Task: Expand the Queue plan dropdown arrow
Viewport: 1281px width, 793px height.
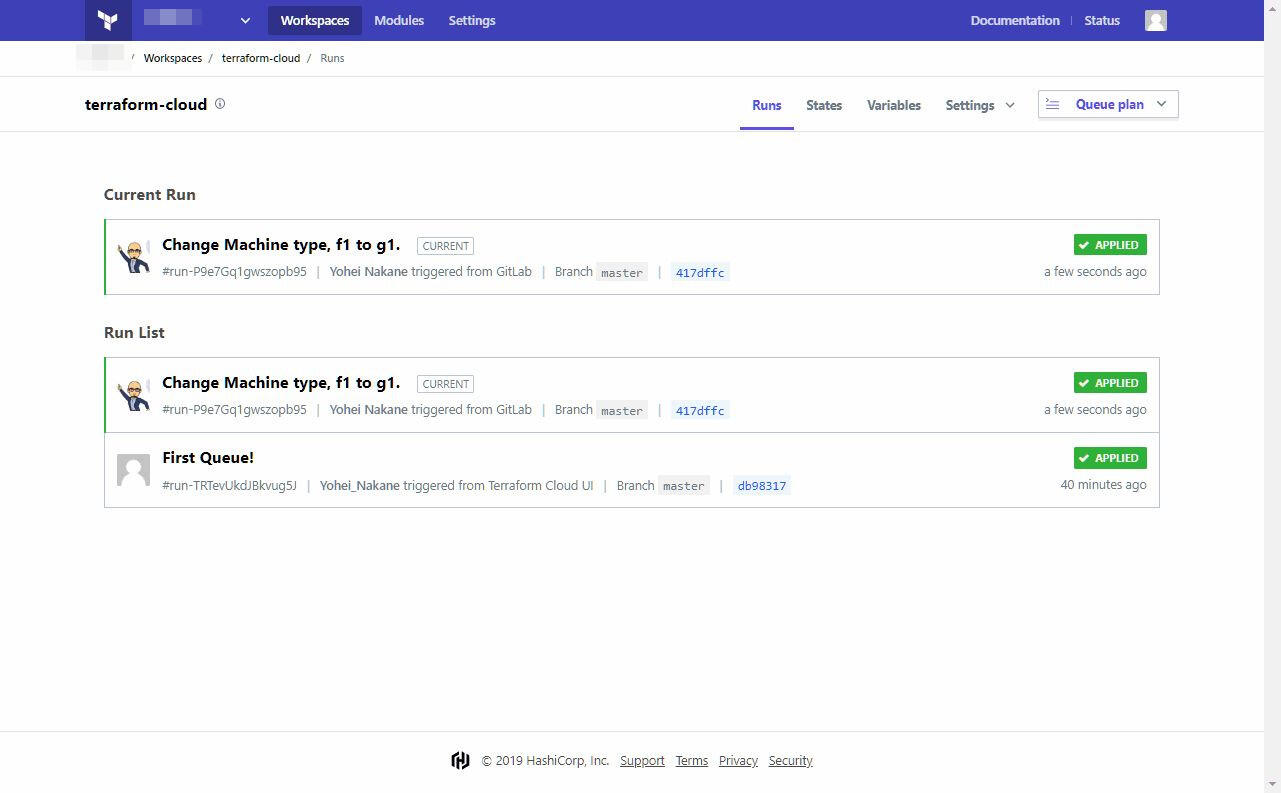Action: 1161,104
